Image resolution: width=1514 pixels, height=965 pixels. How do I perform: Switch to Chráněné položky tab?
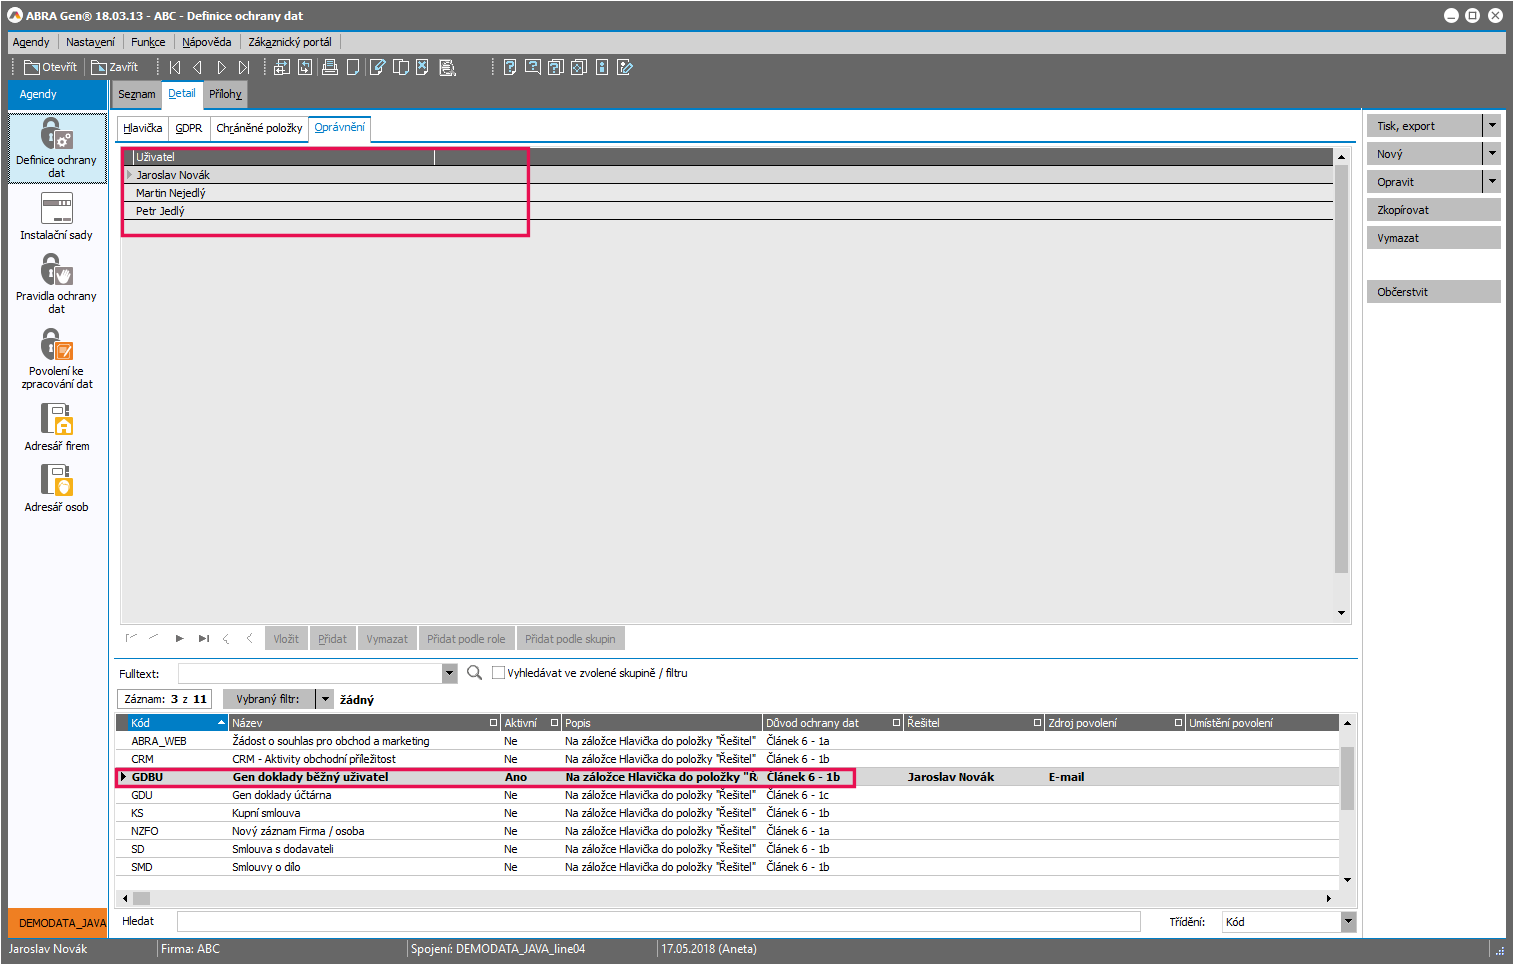pyautogui.click(x=259, y=128)
